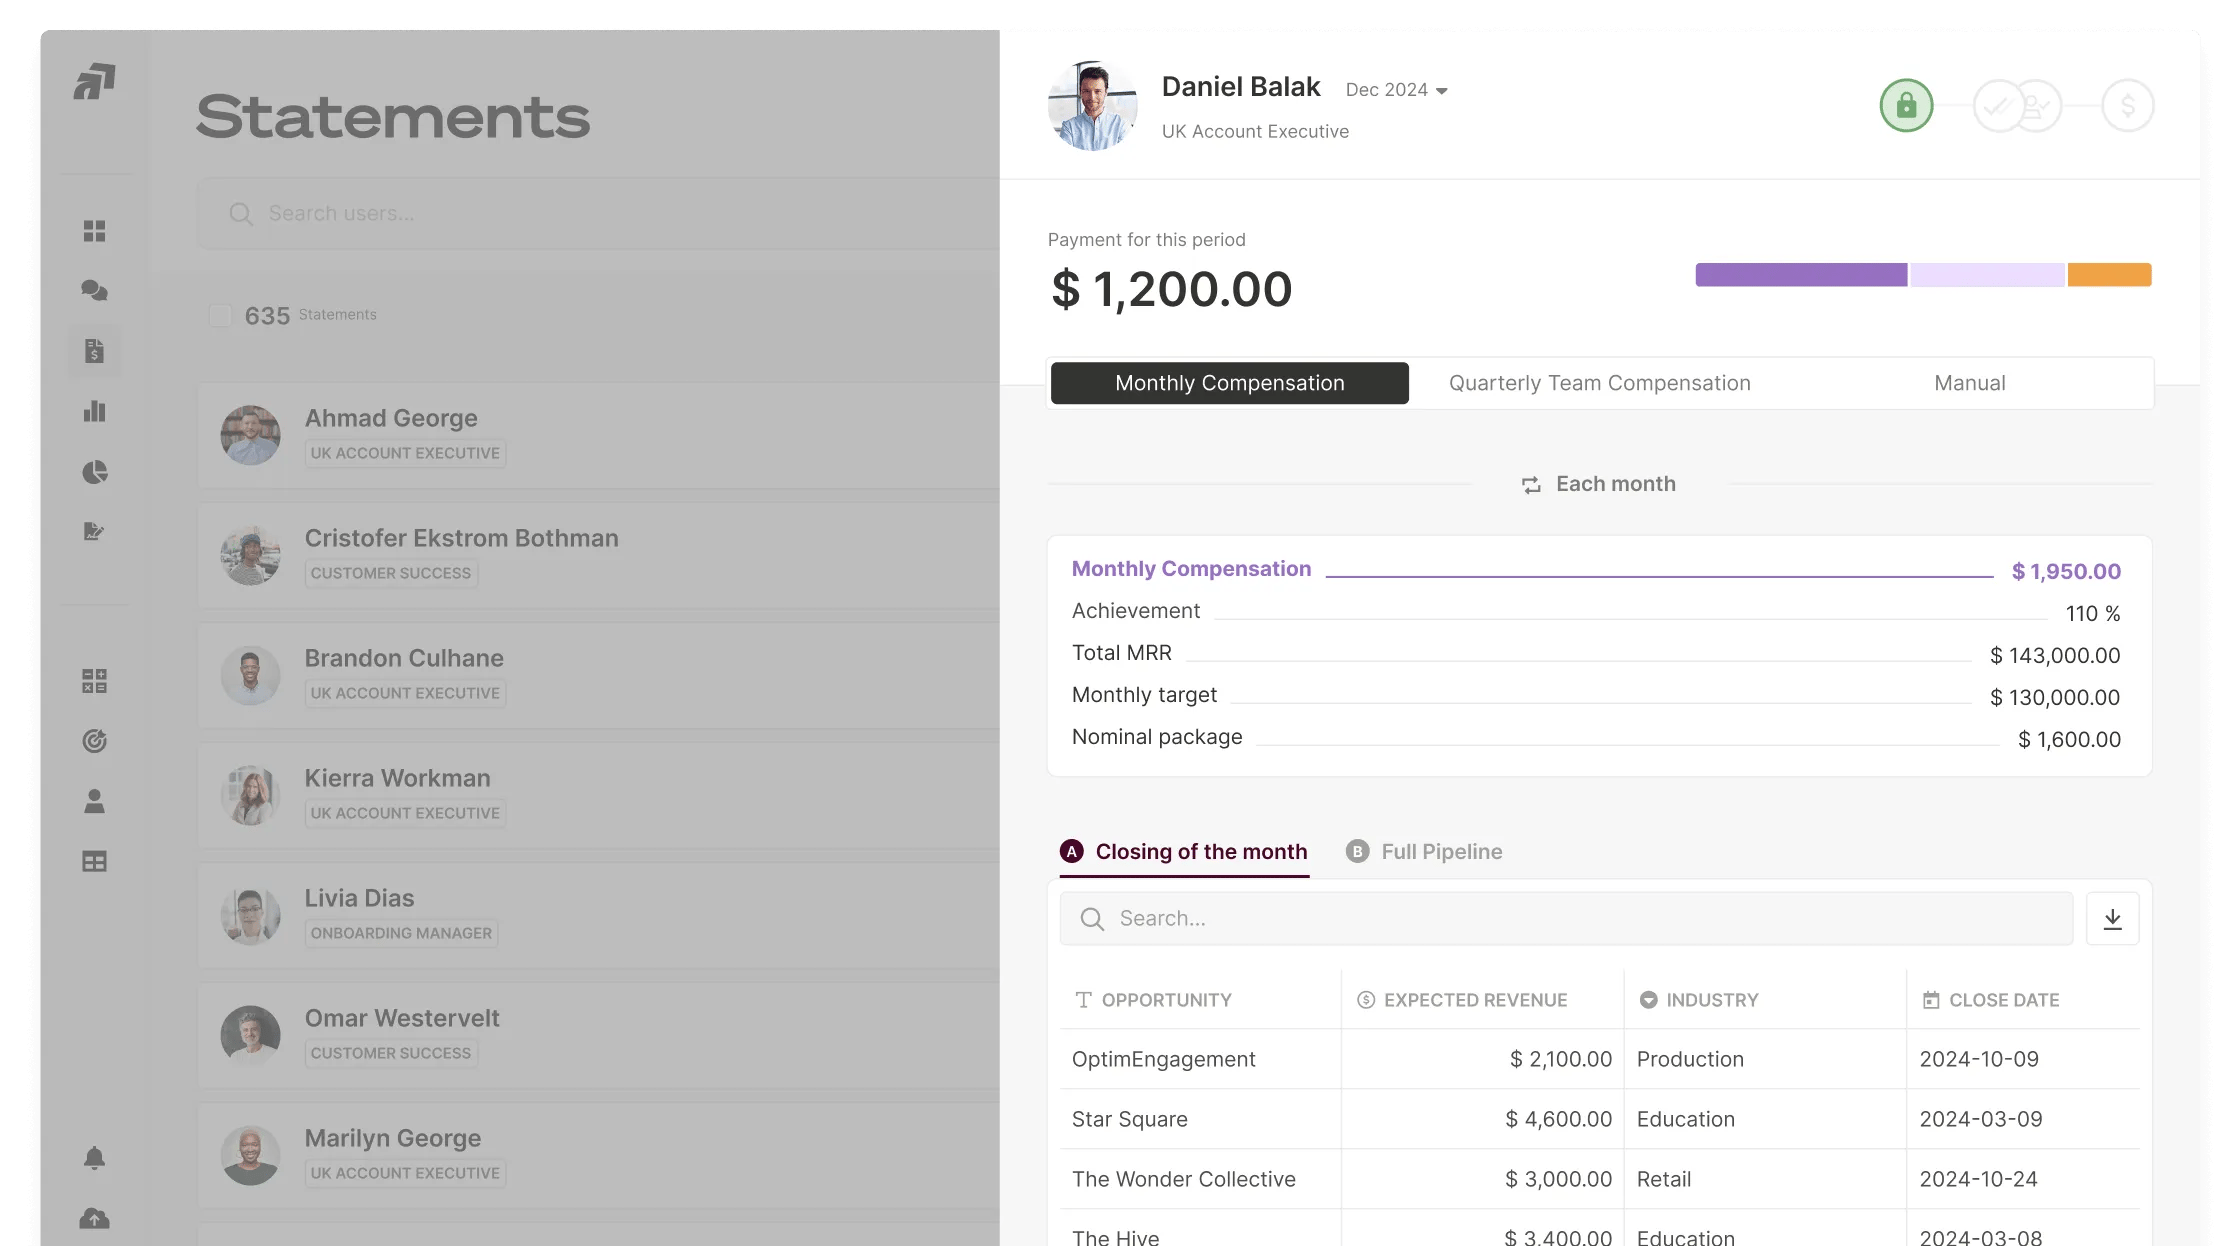Select Closing of the month tab

pos(1184,852)
